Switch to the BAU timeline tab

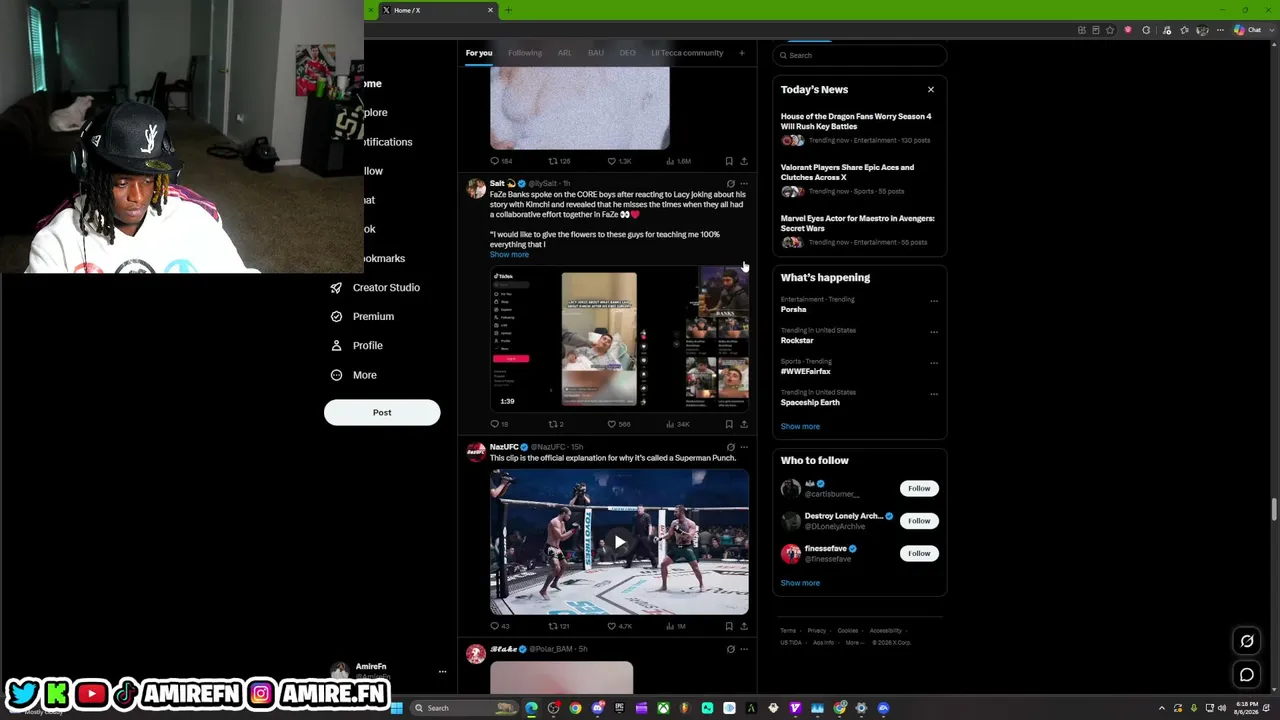point(596,53)
